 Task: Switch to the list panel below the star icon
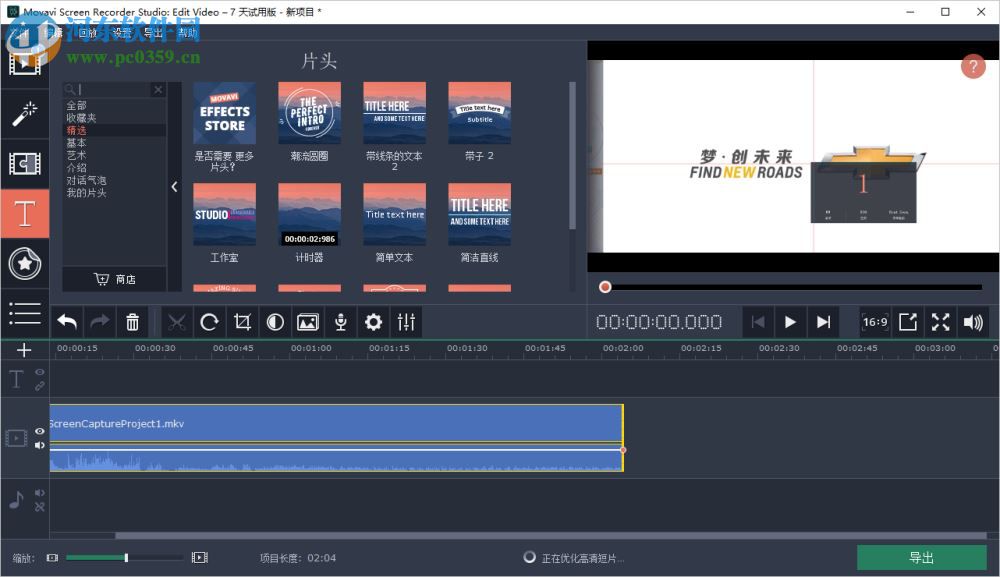(x=25, y=313)
